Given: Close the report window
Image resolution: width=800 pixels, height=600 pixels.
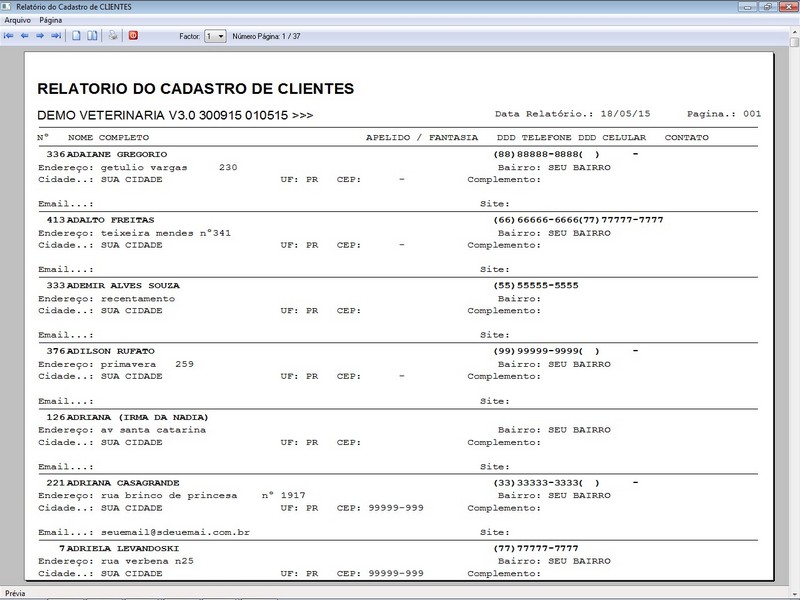Looking at the screenshot, I should coord(788,7).
